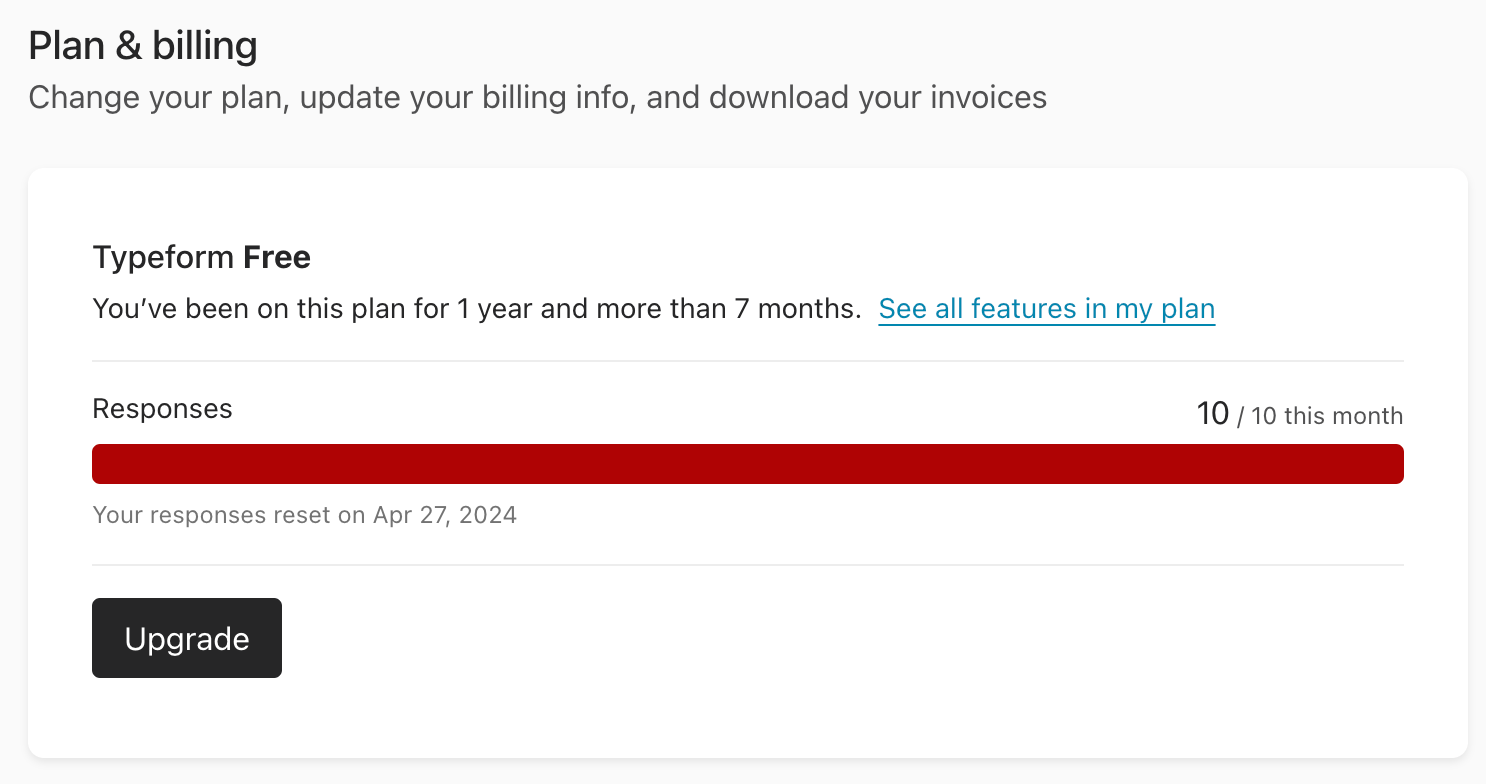Click the Apr 27, 2024 reset date
This screenshot has height=784, width=1486.
point(445,516)
